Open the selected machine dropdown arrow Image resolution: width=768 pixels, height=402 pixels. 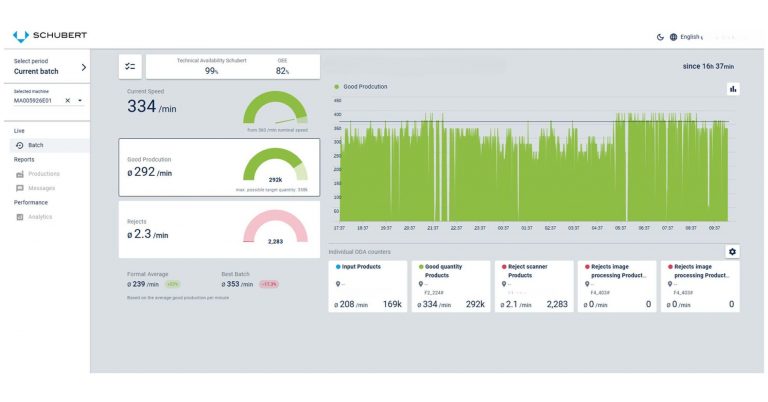(80, 101)
